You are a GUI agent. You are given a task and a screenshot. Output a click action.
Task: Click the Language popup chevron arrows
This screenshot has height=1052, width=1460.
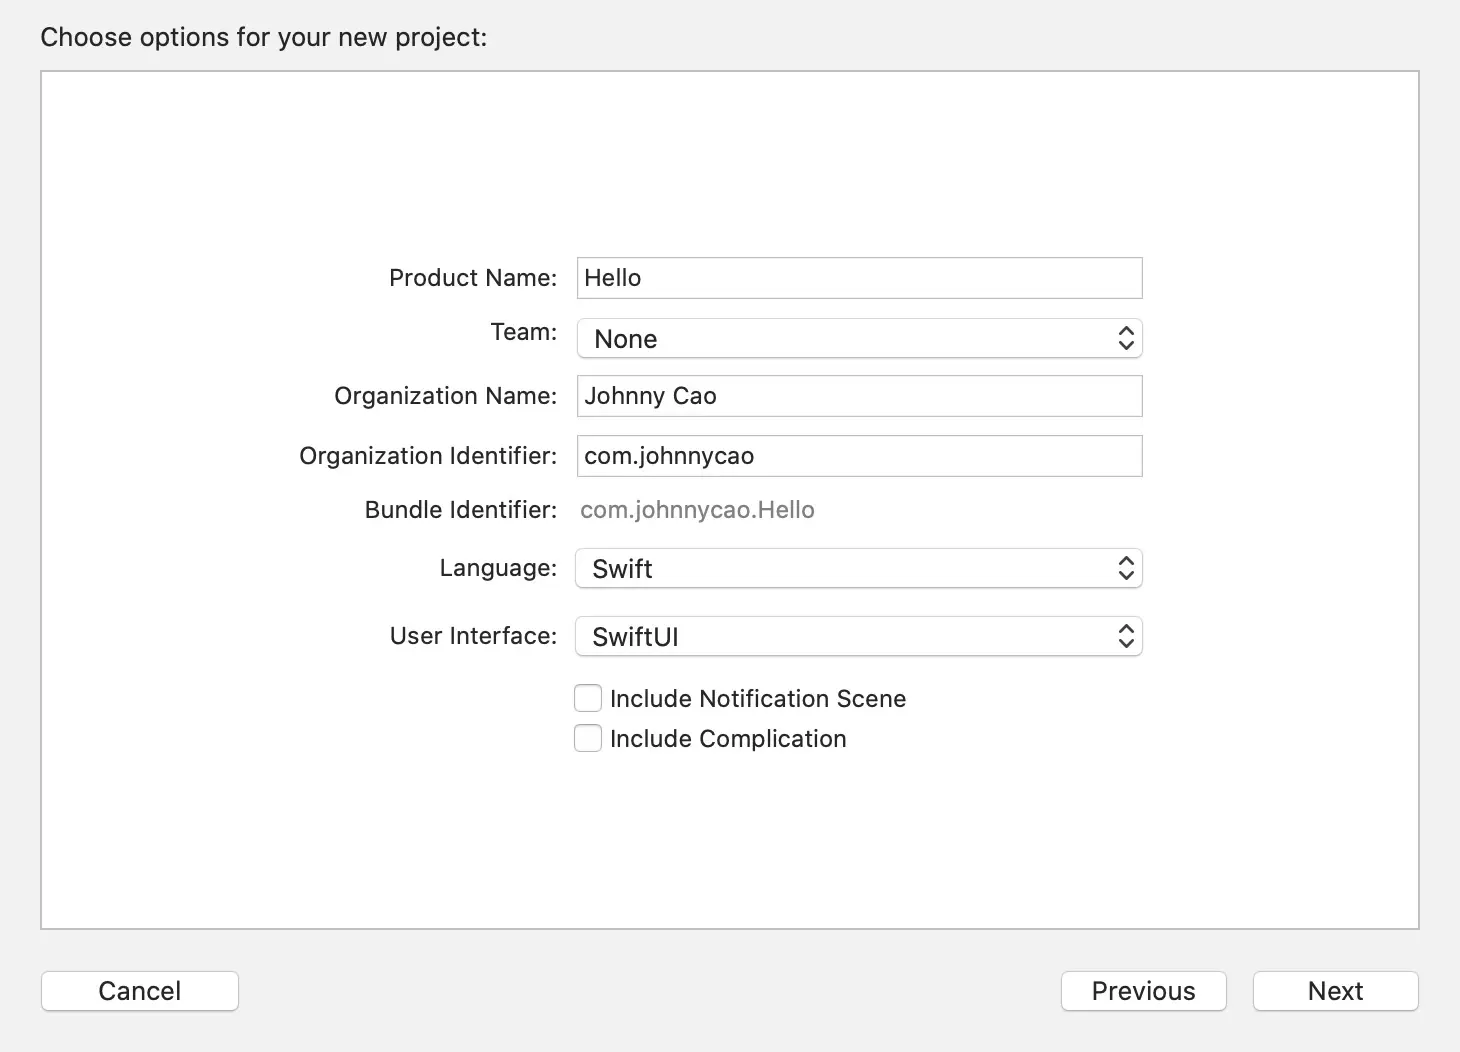point(1126,568)
